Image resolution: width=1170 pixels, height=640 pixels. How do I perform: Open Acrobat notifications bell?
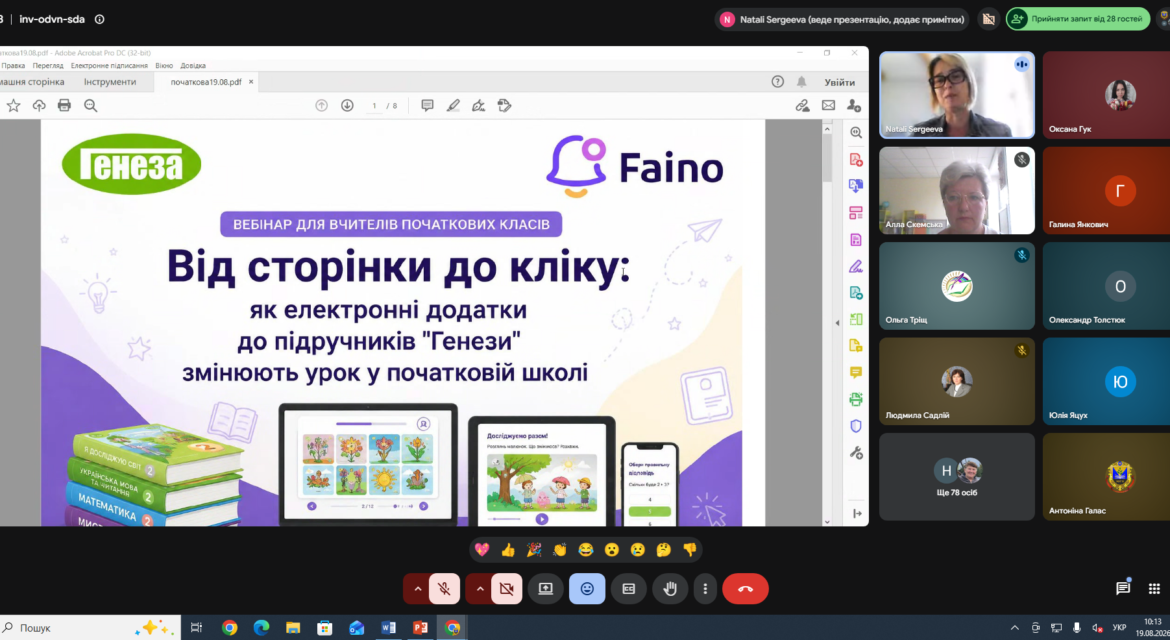[801, 81]
